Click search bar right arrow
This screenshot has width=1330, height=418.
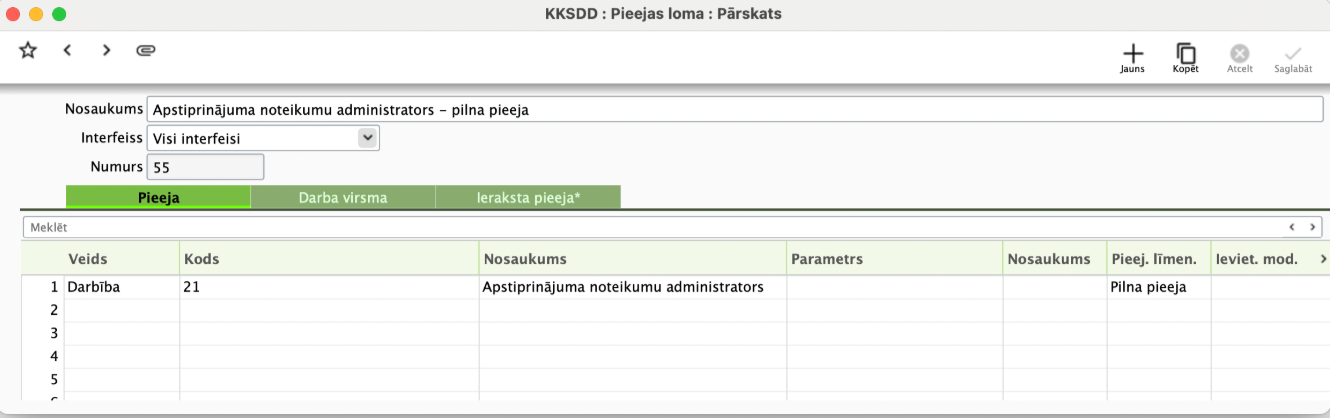1312,227
